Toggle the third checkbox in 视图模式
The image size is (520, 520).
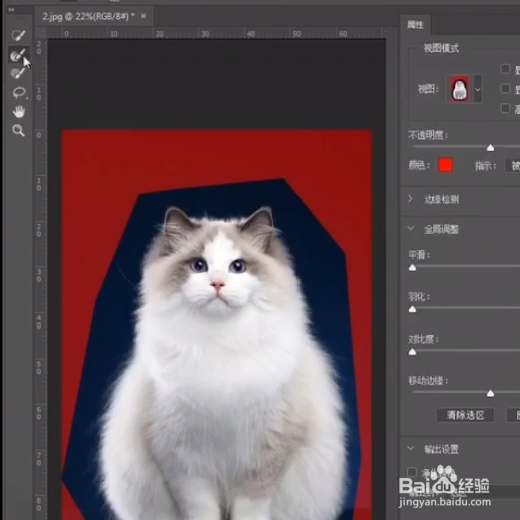tap(506, 108)
